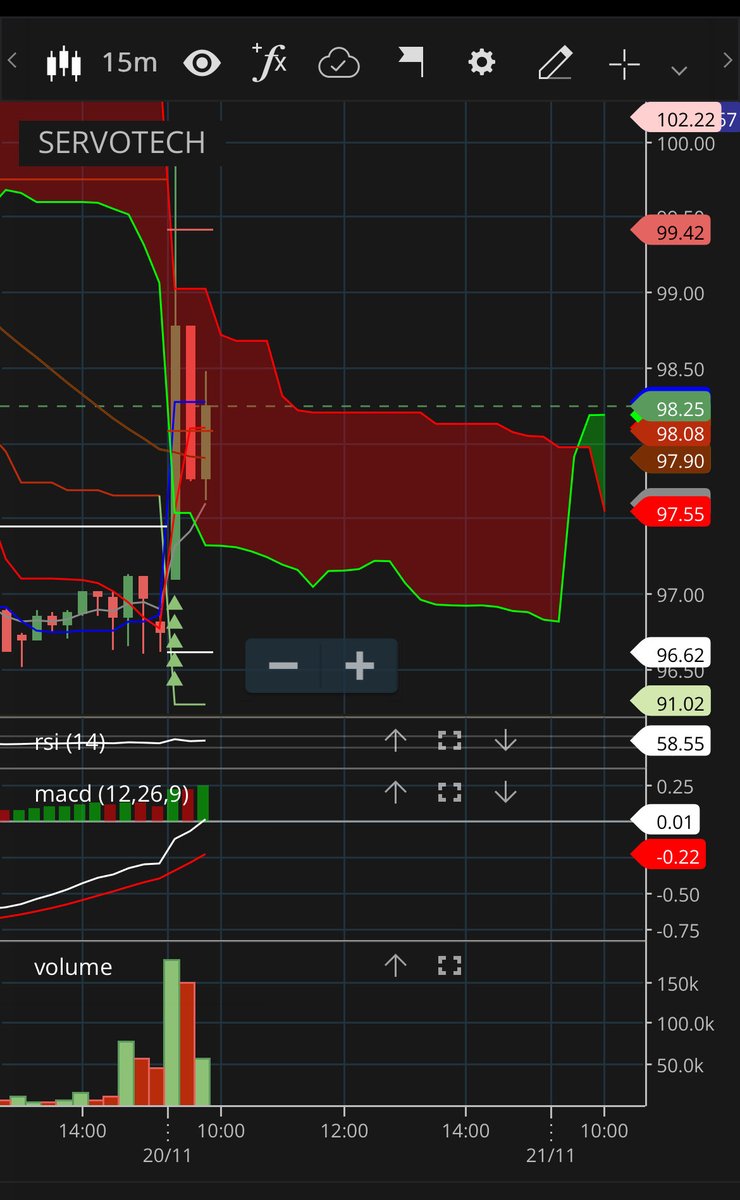Click the 150k volume axis label

pos(678,984)
